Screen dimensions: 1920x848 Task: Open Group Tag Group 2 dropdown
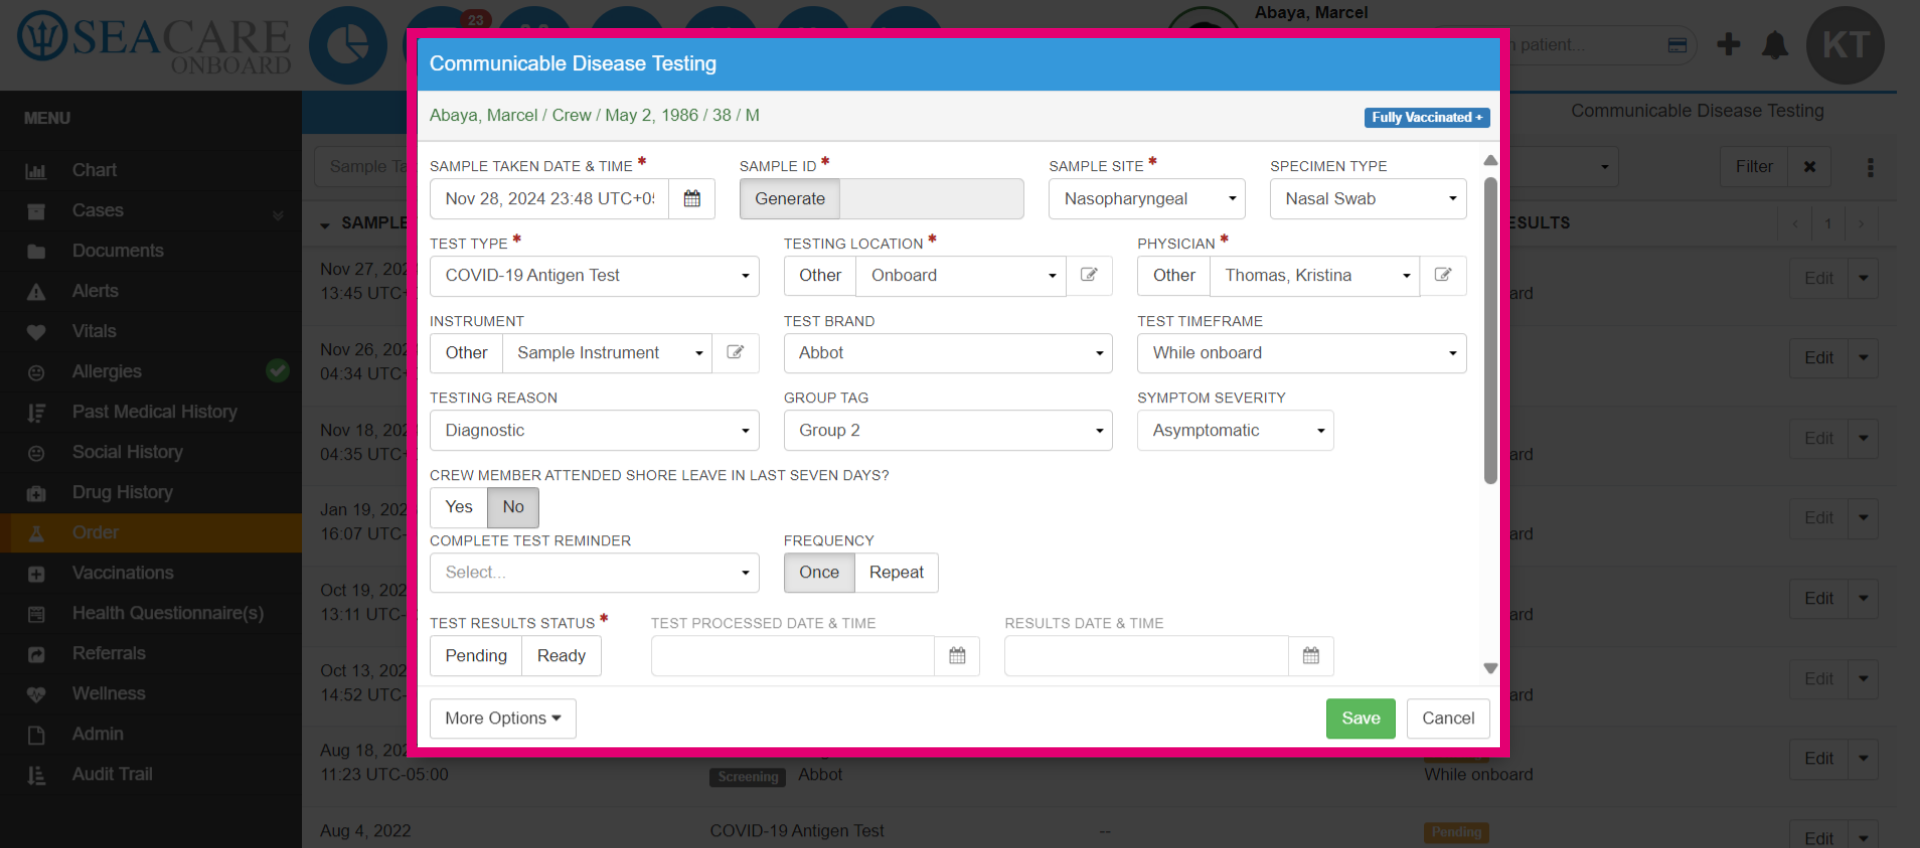point(948,430)
